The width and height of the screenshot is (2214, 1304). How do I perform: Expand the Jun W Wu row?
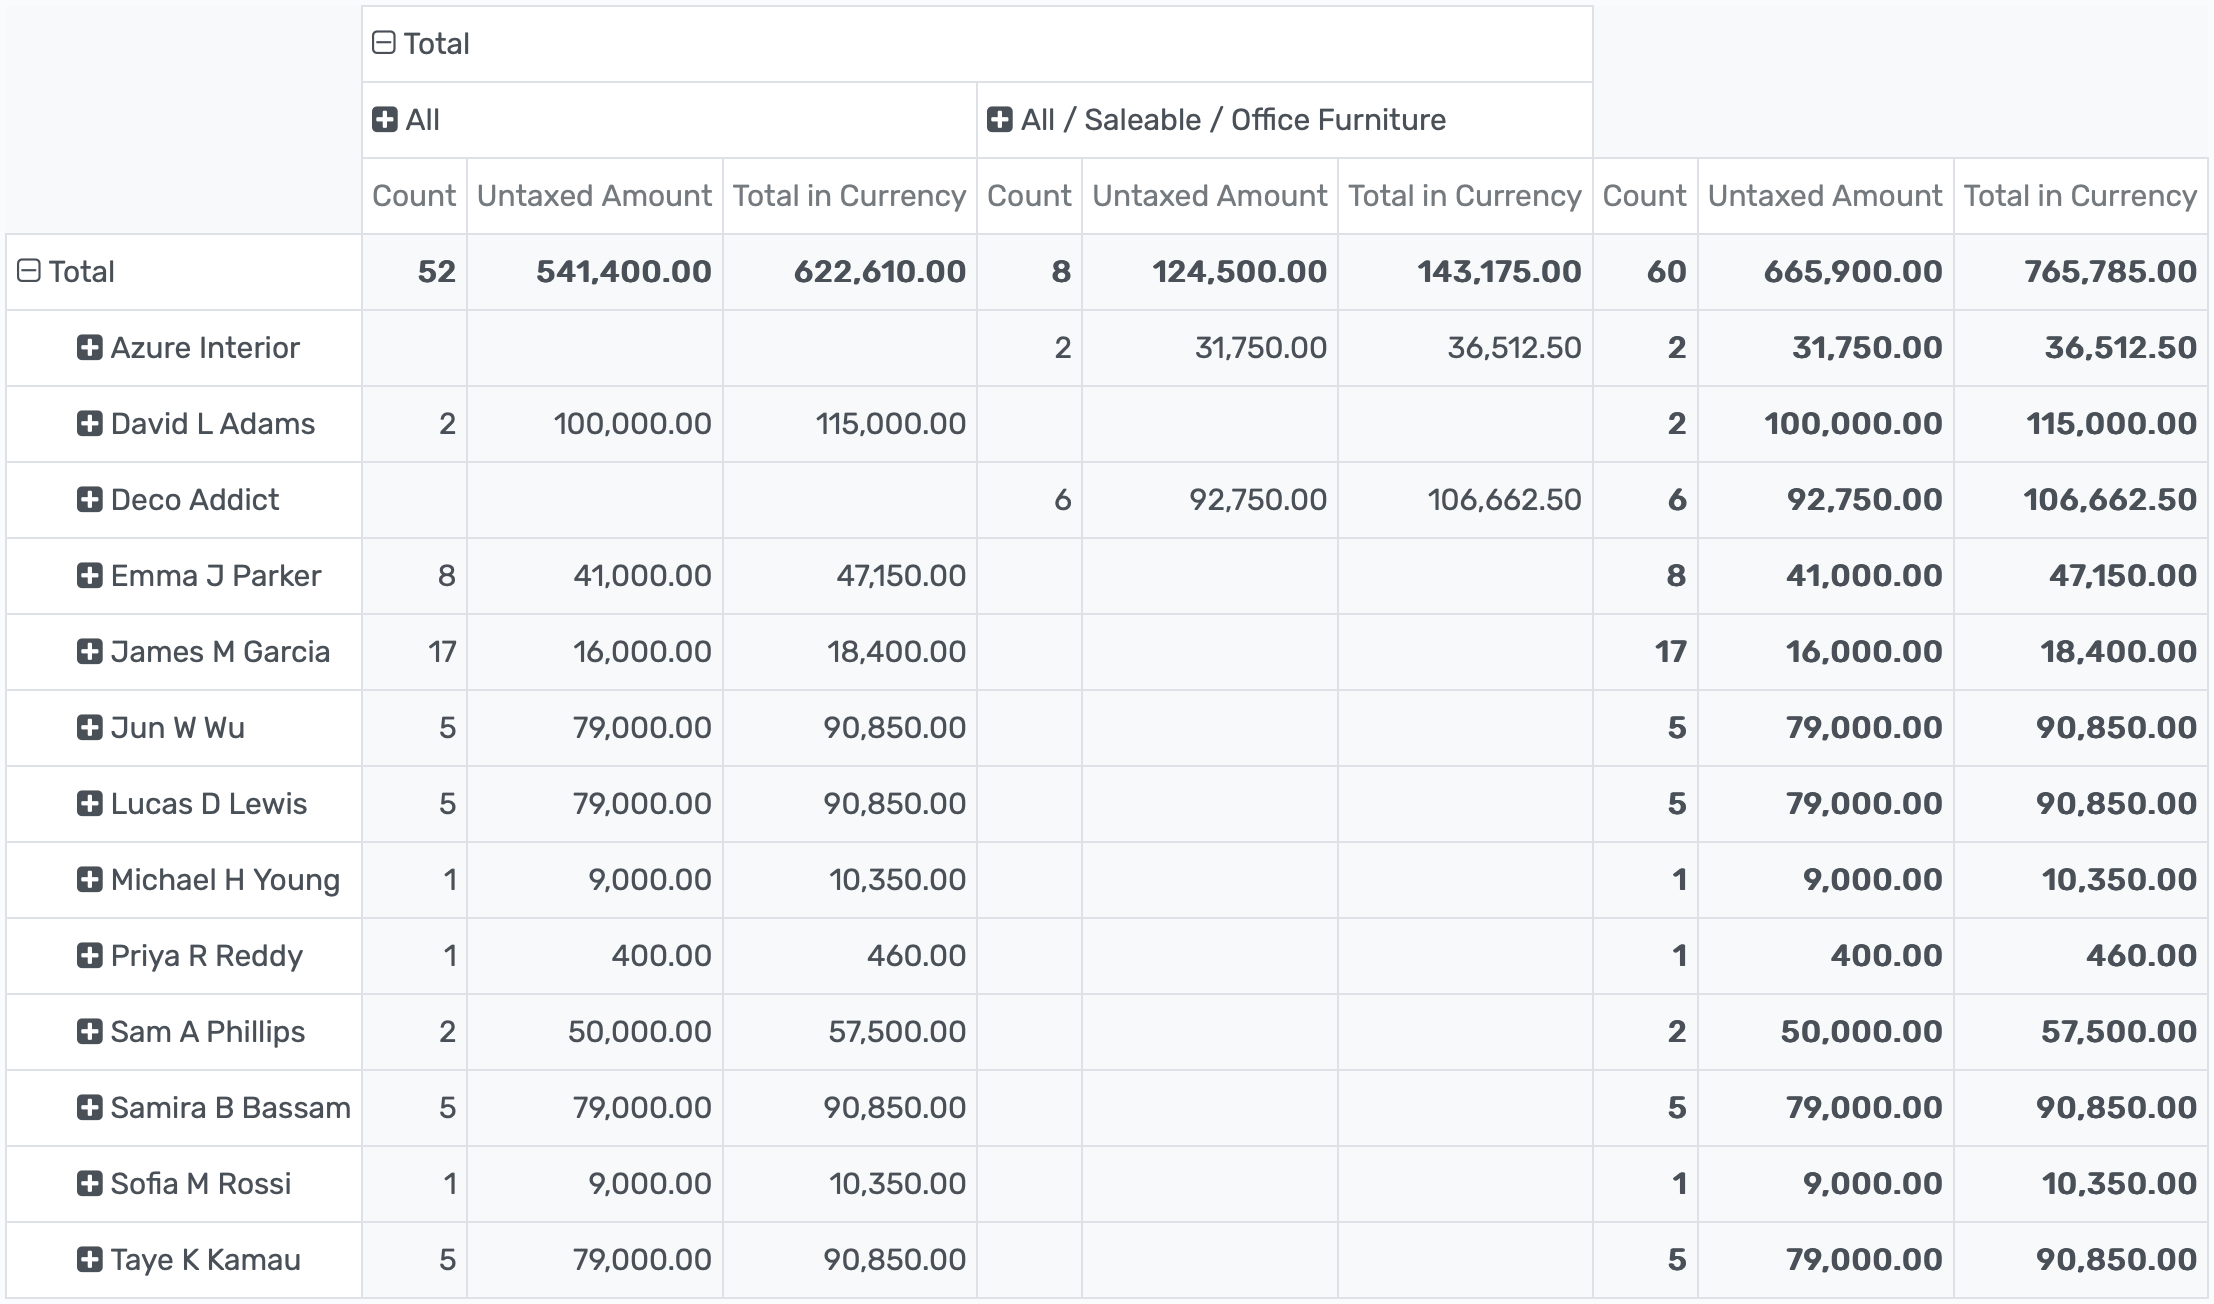click(89, 727)
